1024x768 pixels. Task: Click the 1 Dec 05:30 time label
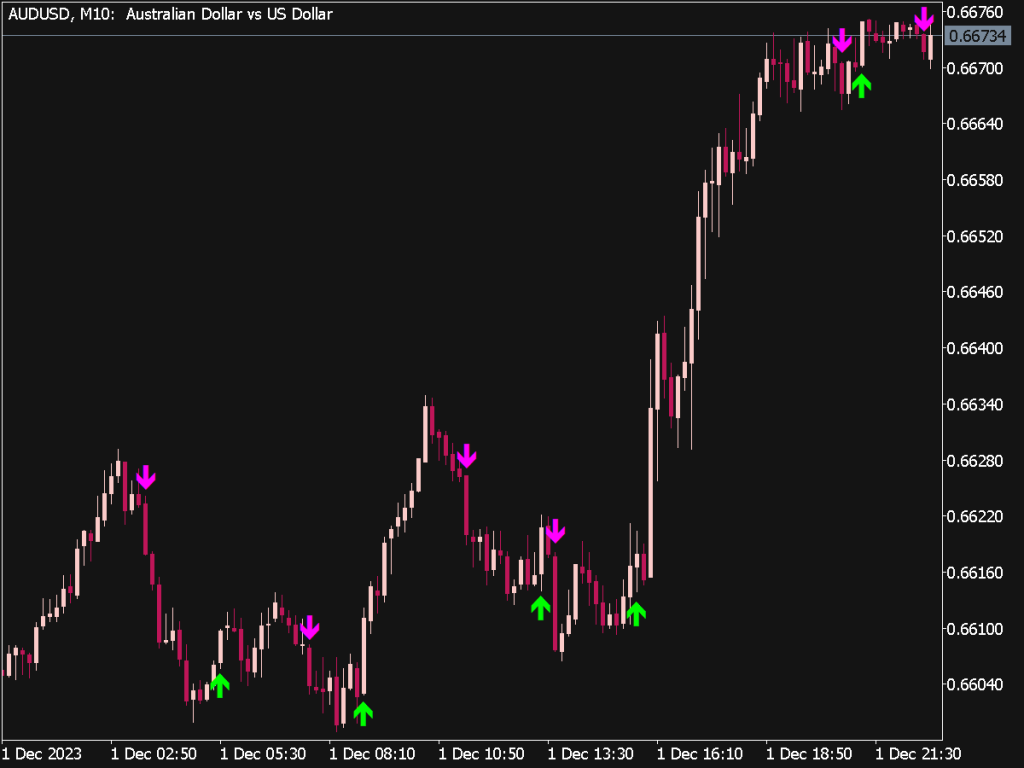(263, 754)
